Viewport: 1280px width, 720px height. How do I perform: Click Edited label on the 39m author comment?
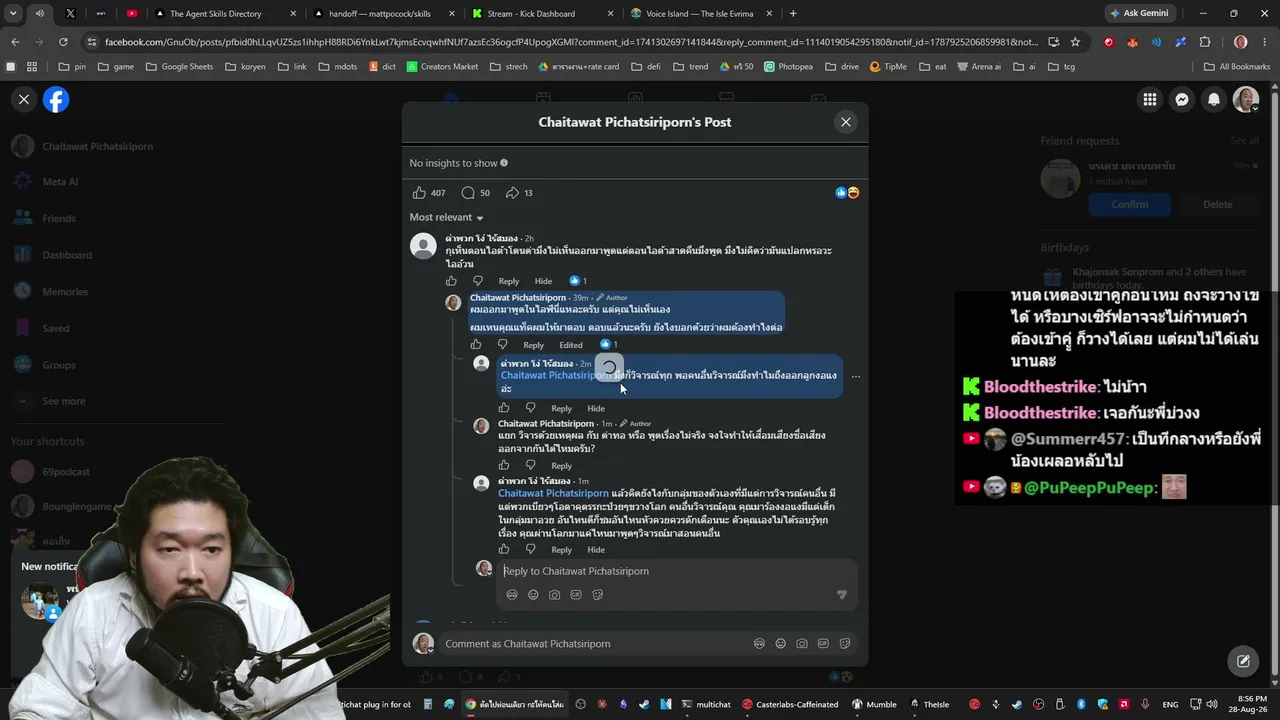571,345
